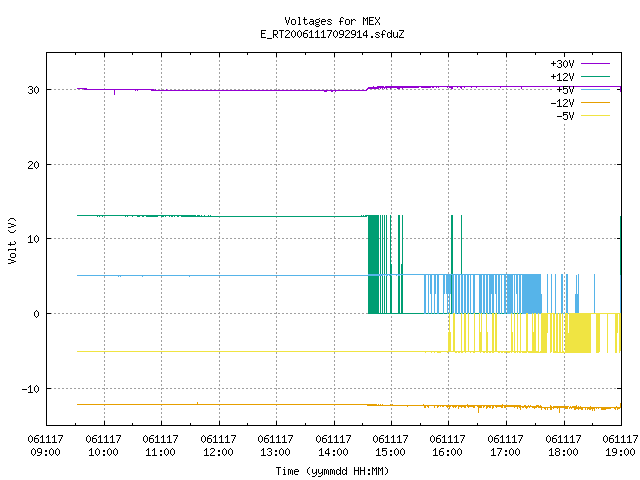Click the x-axis label 061117 18:00

pos(564,445)
